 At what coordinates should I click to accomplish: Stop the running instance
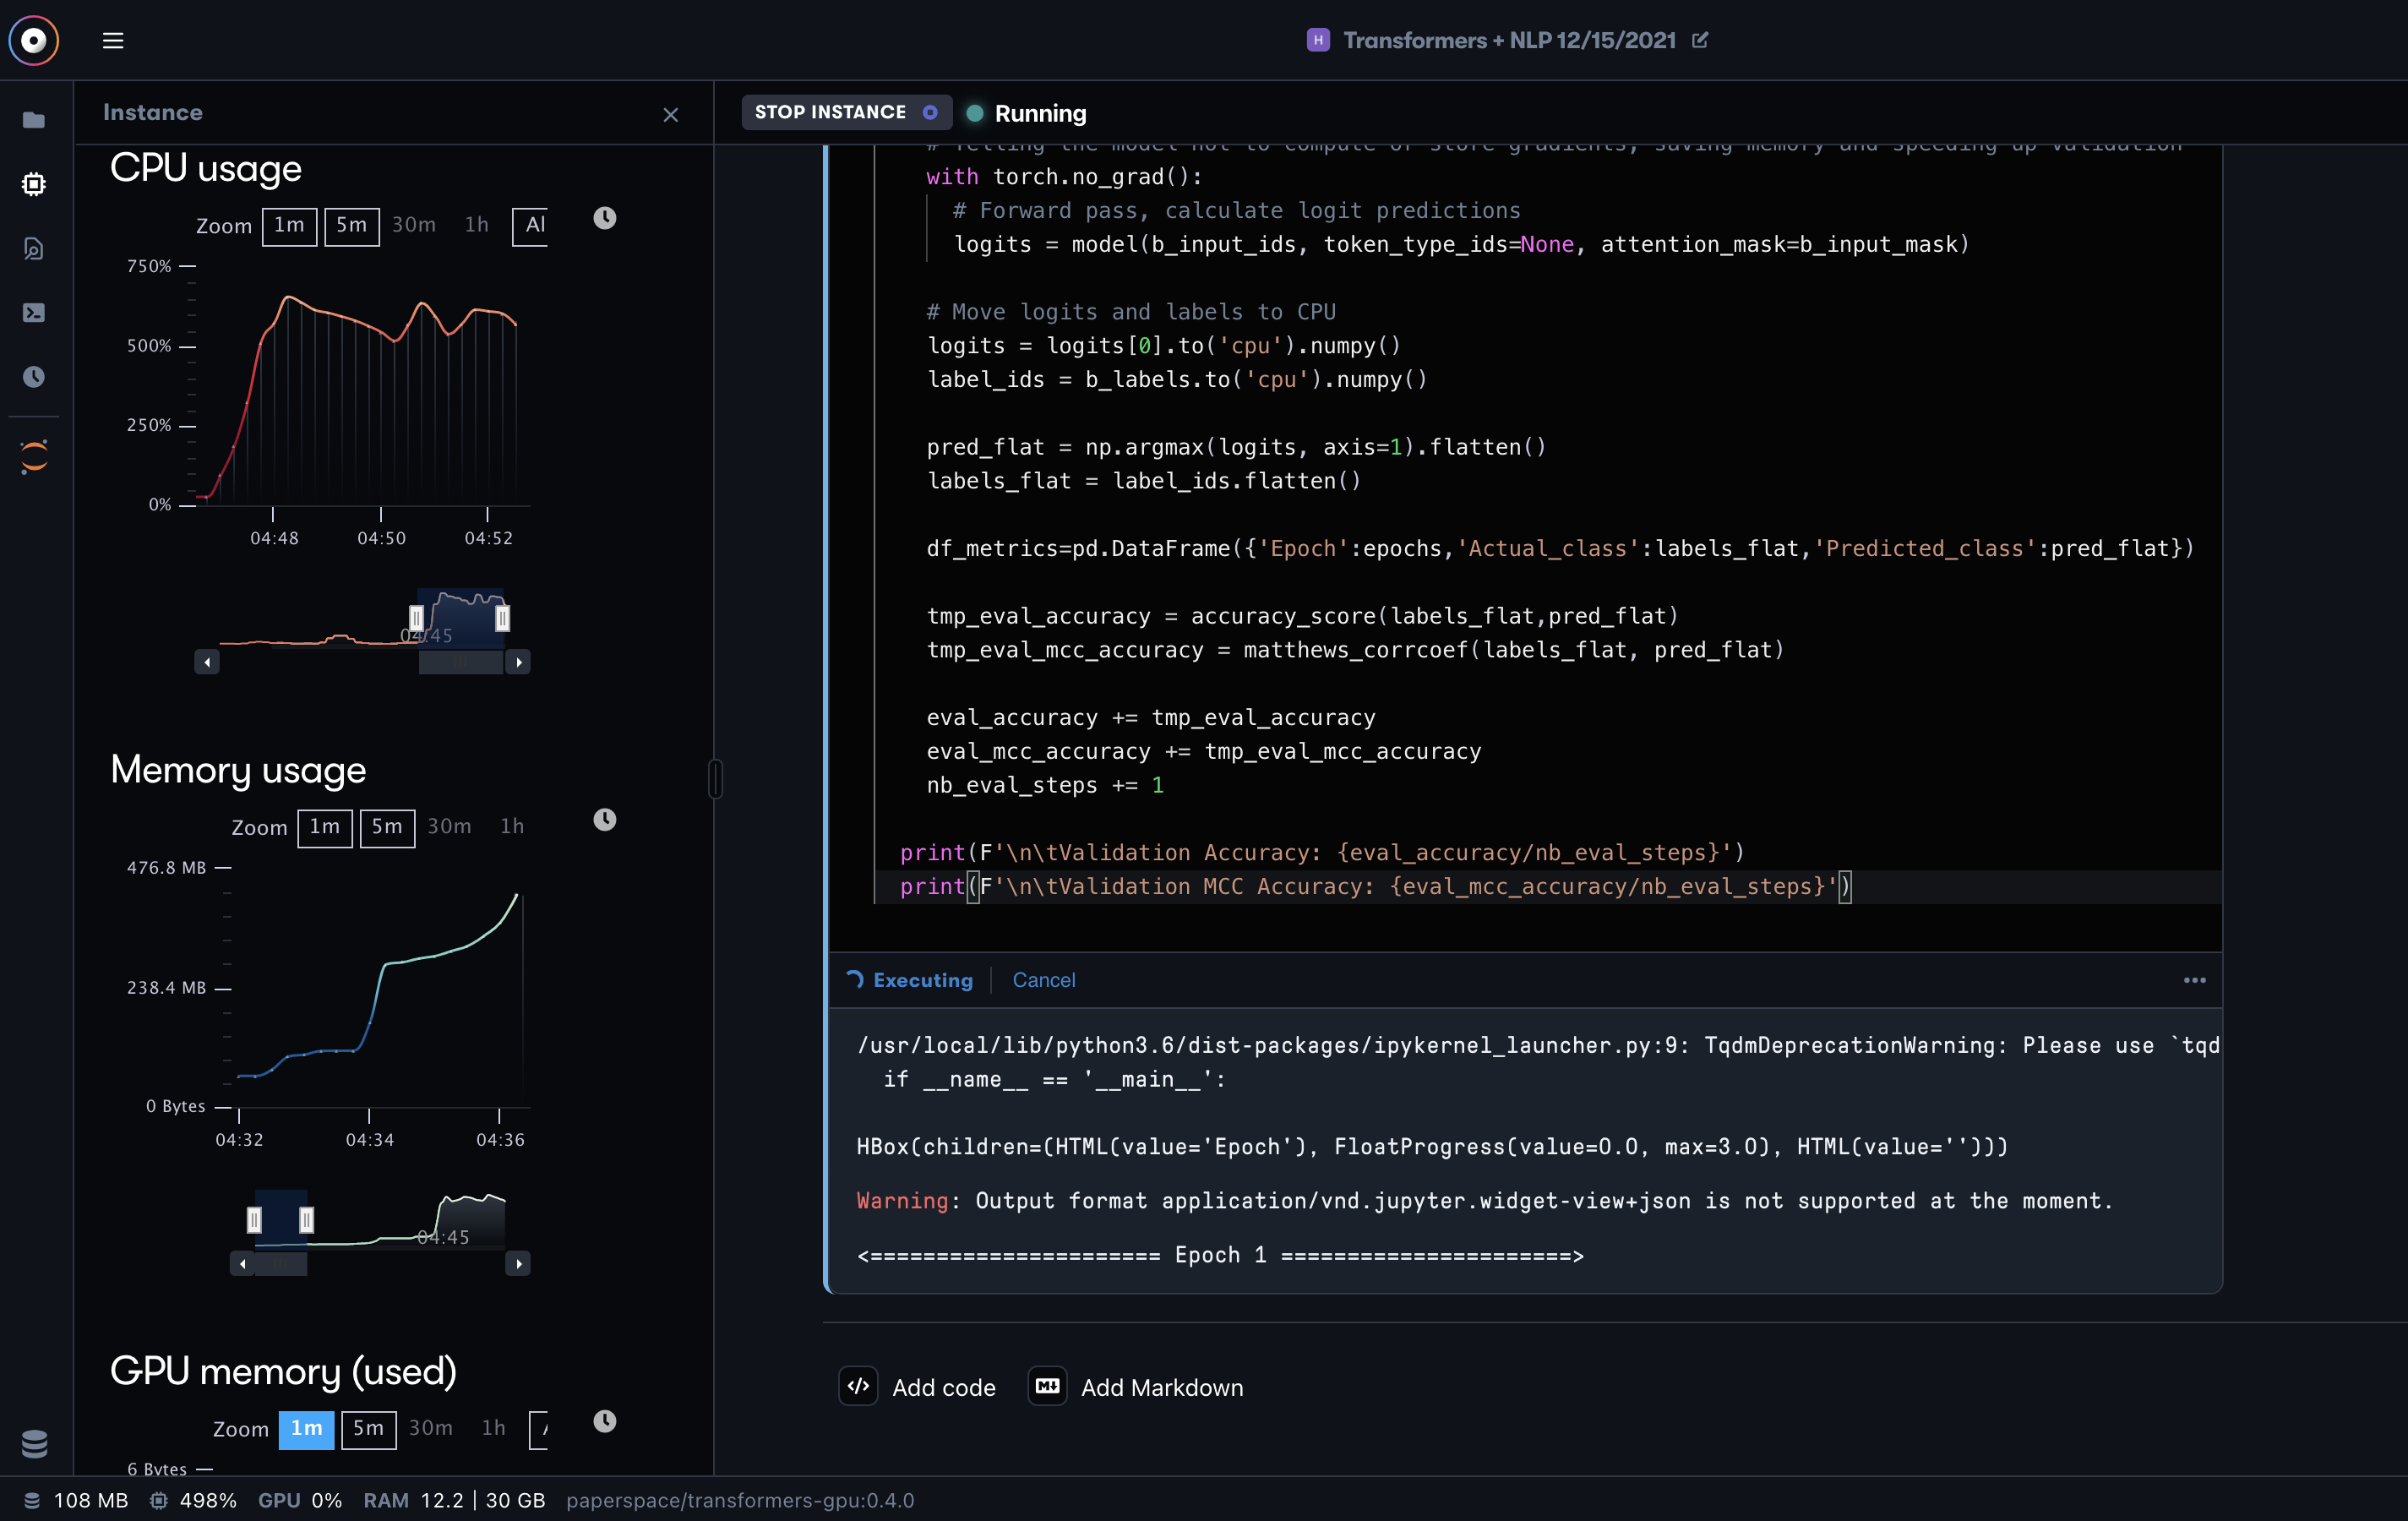pos(846,112)
